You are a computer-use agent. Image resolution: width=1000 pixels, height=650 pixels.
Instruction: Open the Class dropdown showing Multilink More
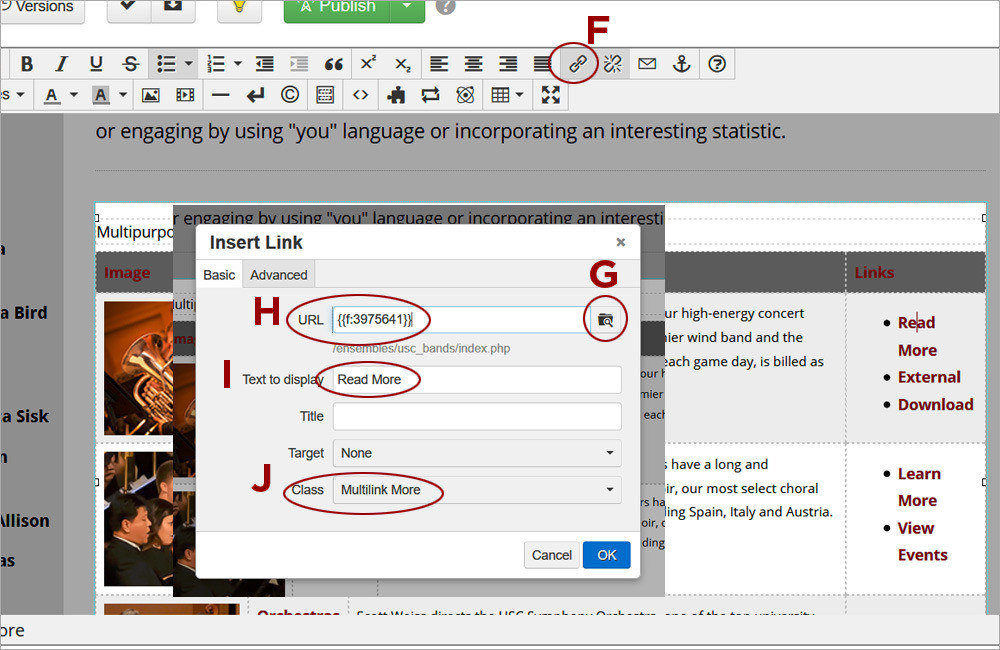pyautogui.click(x=477, y=490)
